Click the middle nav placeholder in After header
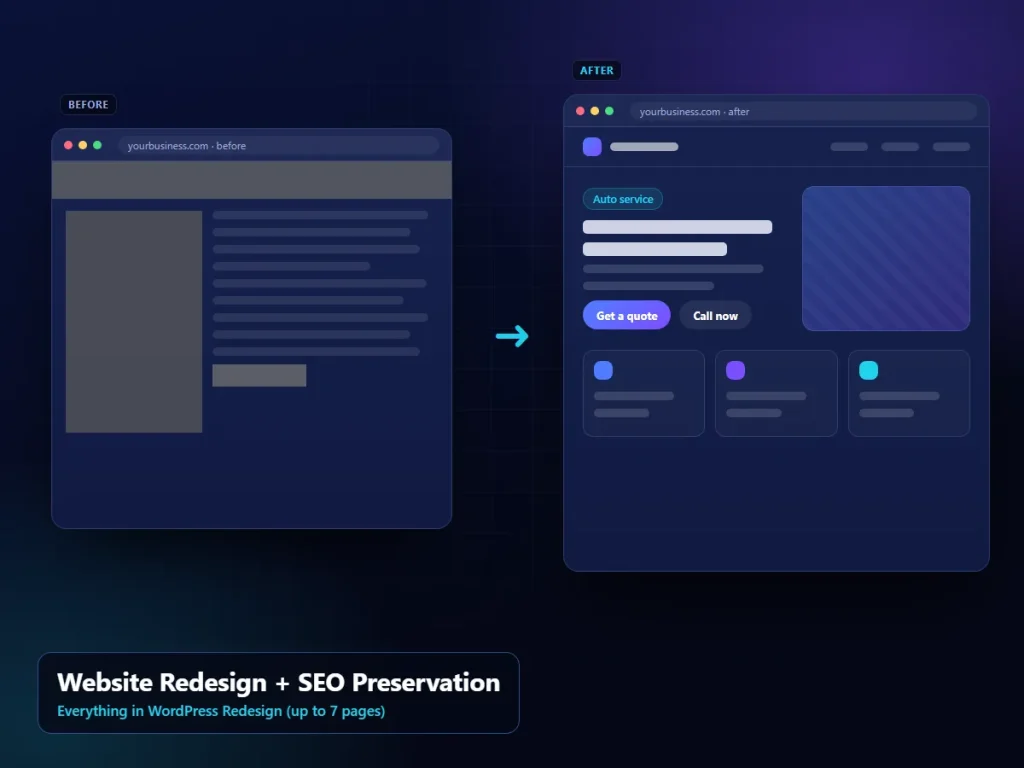This screenshot has width=1024, height=768. point(900,147)
